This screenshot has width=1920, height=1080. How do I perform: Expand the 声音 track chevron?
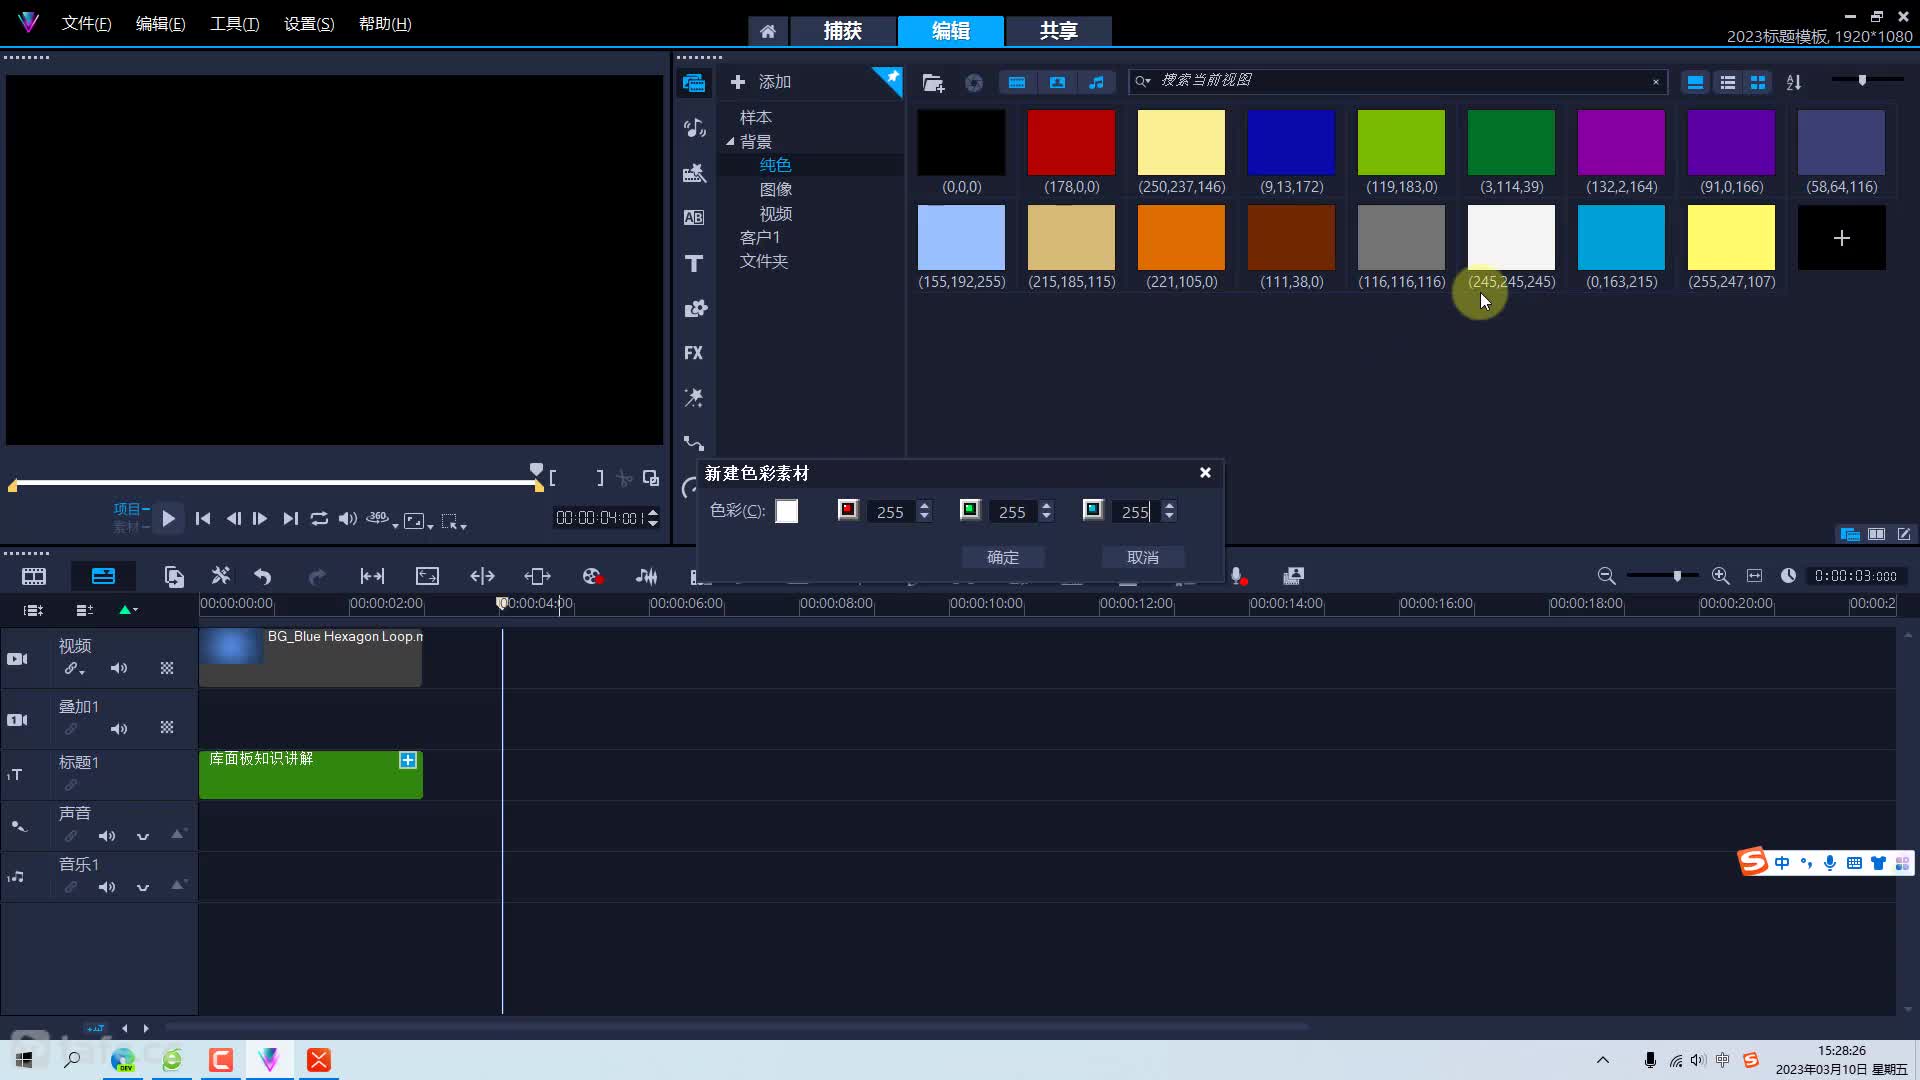(x=143, y=836)
